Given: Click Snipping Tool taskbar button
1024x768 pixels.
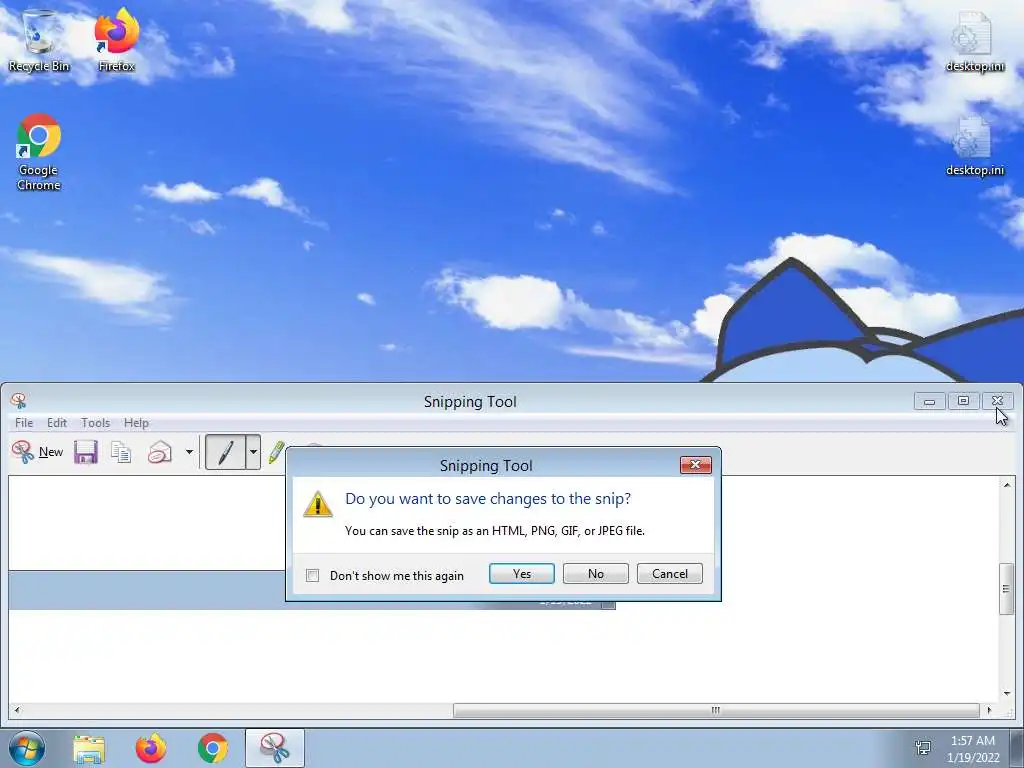Looking at the screenshot, I should (275, 748).
